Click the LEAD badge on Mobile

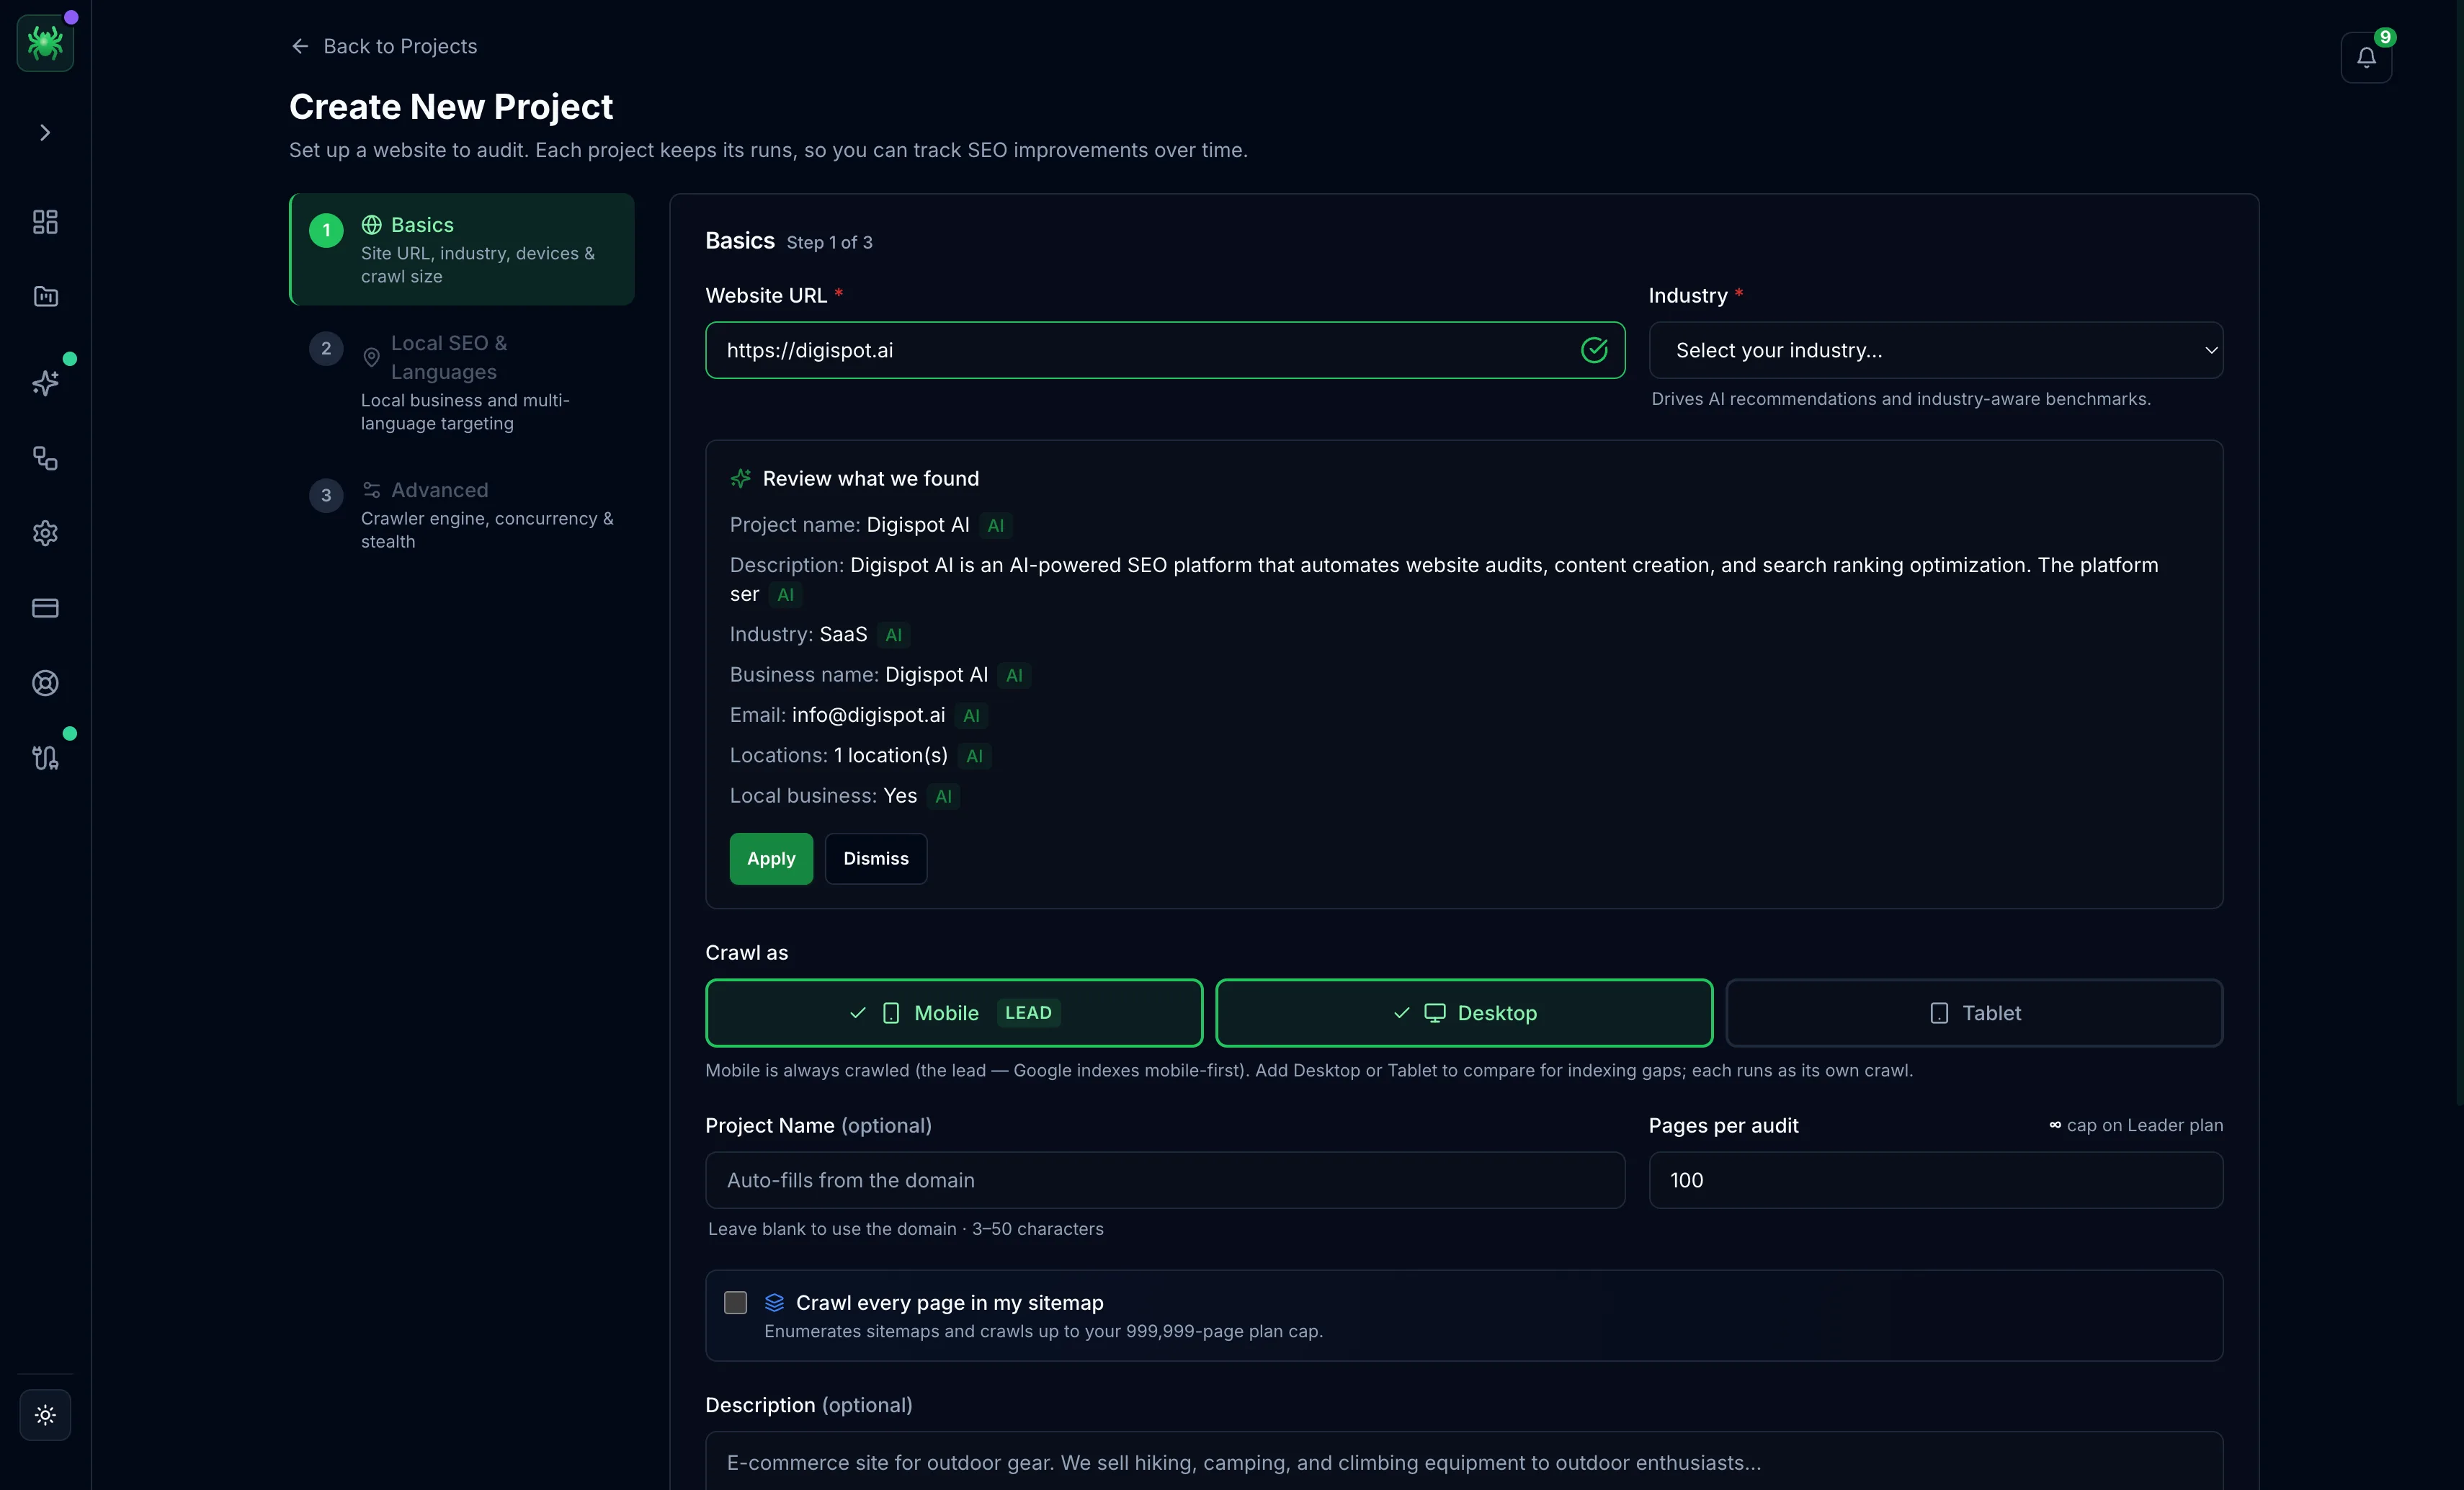1028,1013
